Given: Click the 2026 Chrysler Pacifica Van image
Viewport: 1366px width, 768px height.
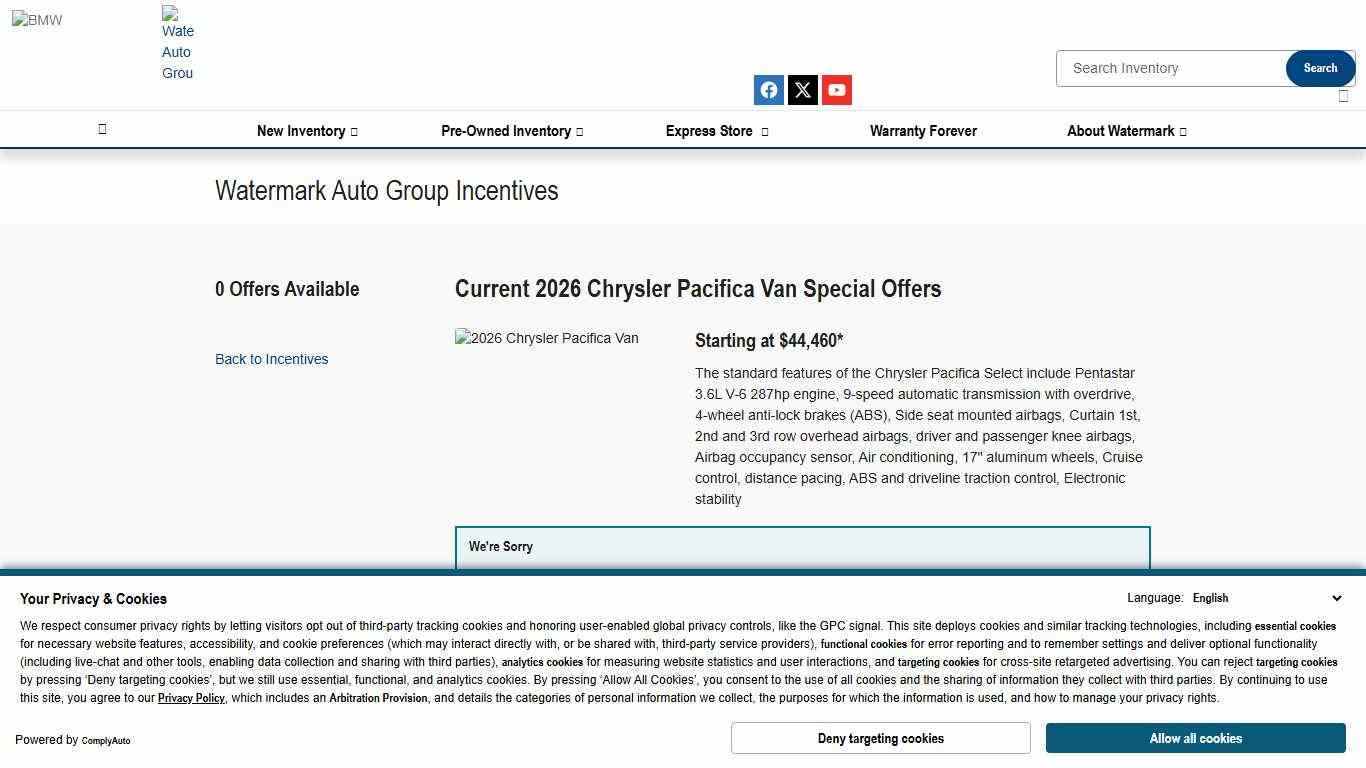Looking at the screenshot, I should tap(546, 338).
